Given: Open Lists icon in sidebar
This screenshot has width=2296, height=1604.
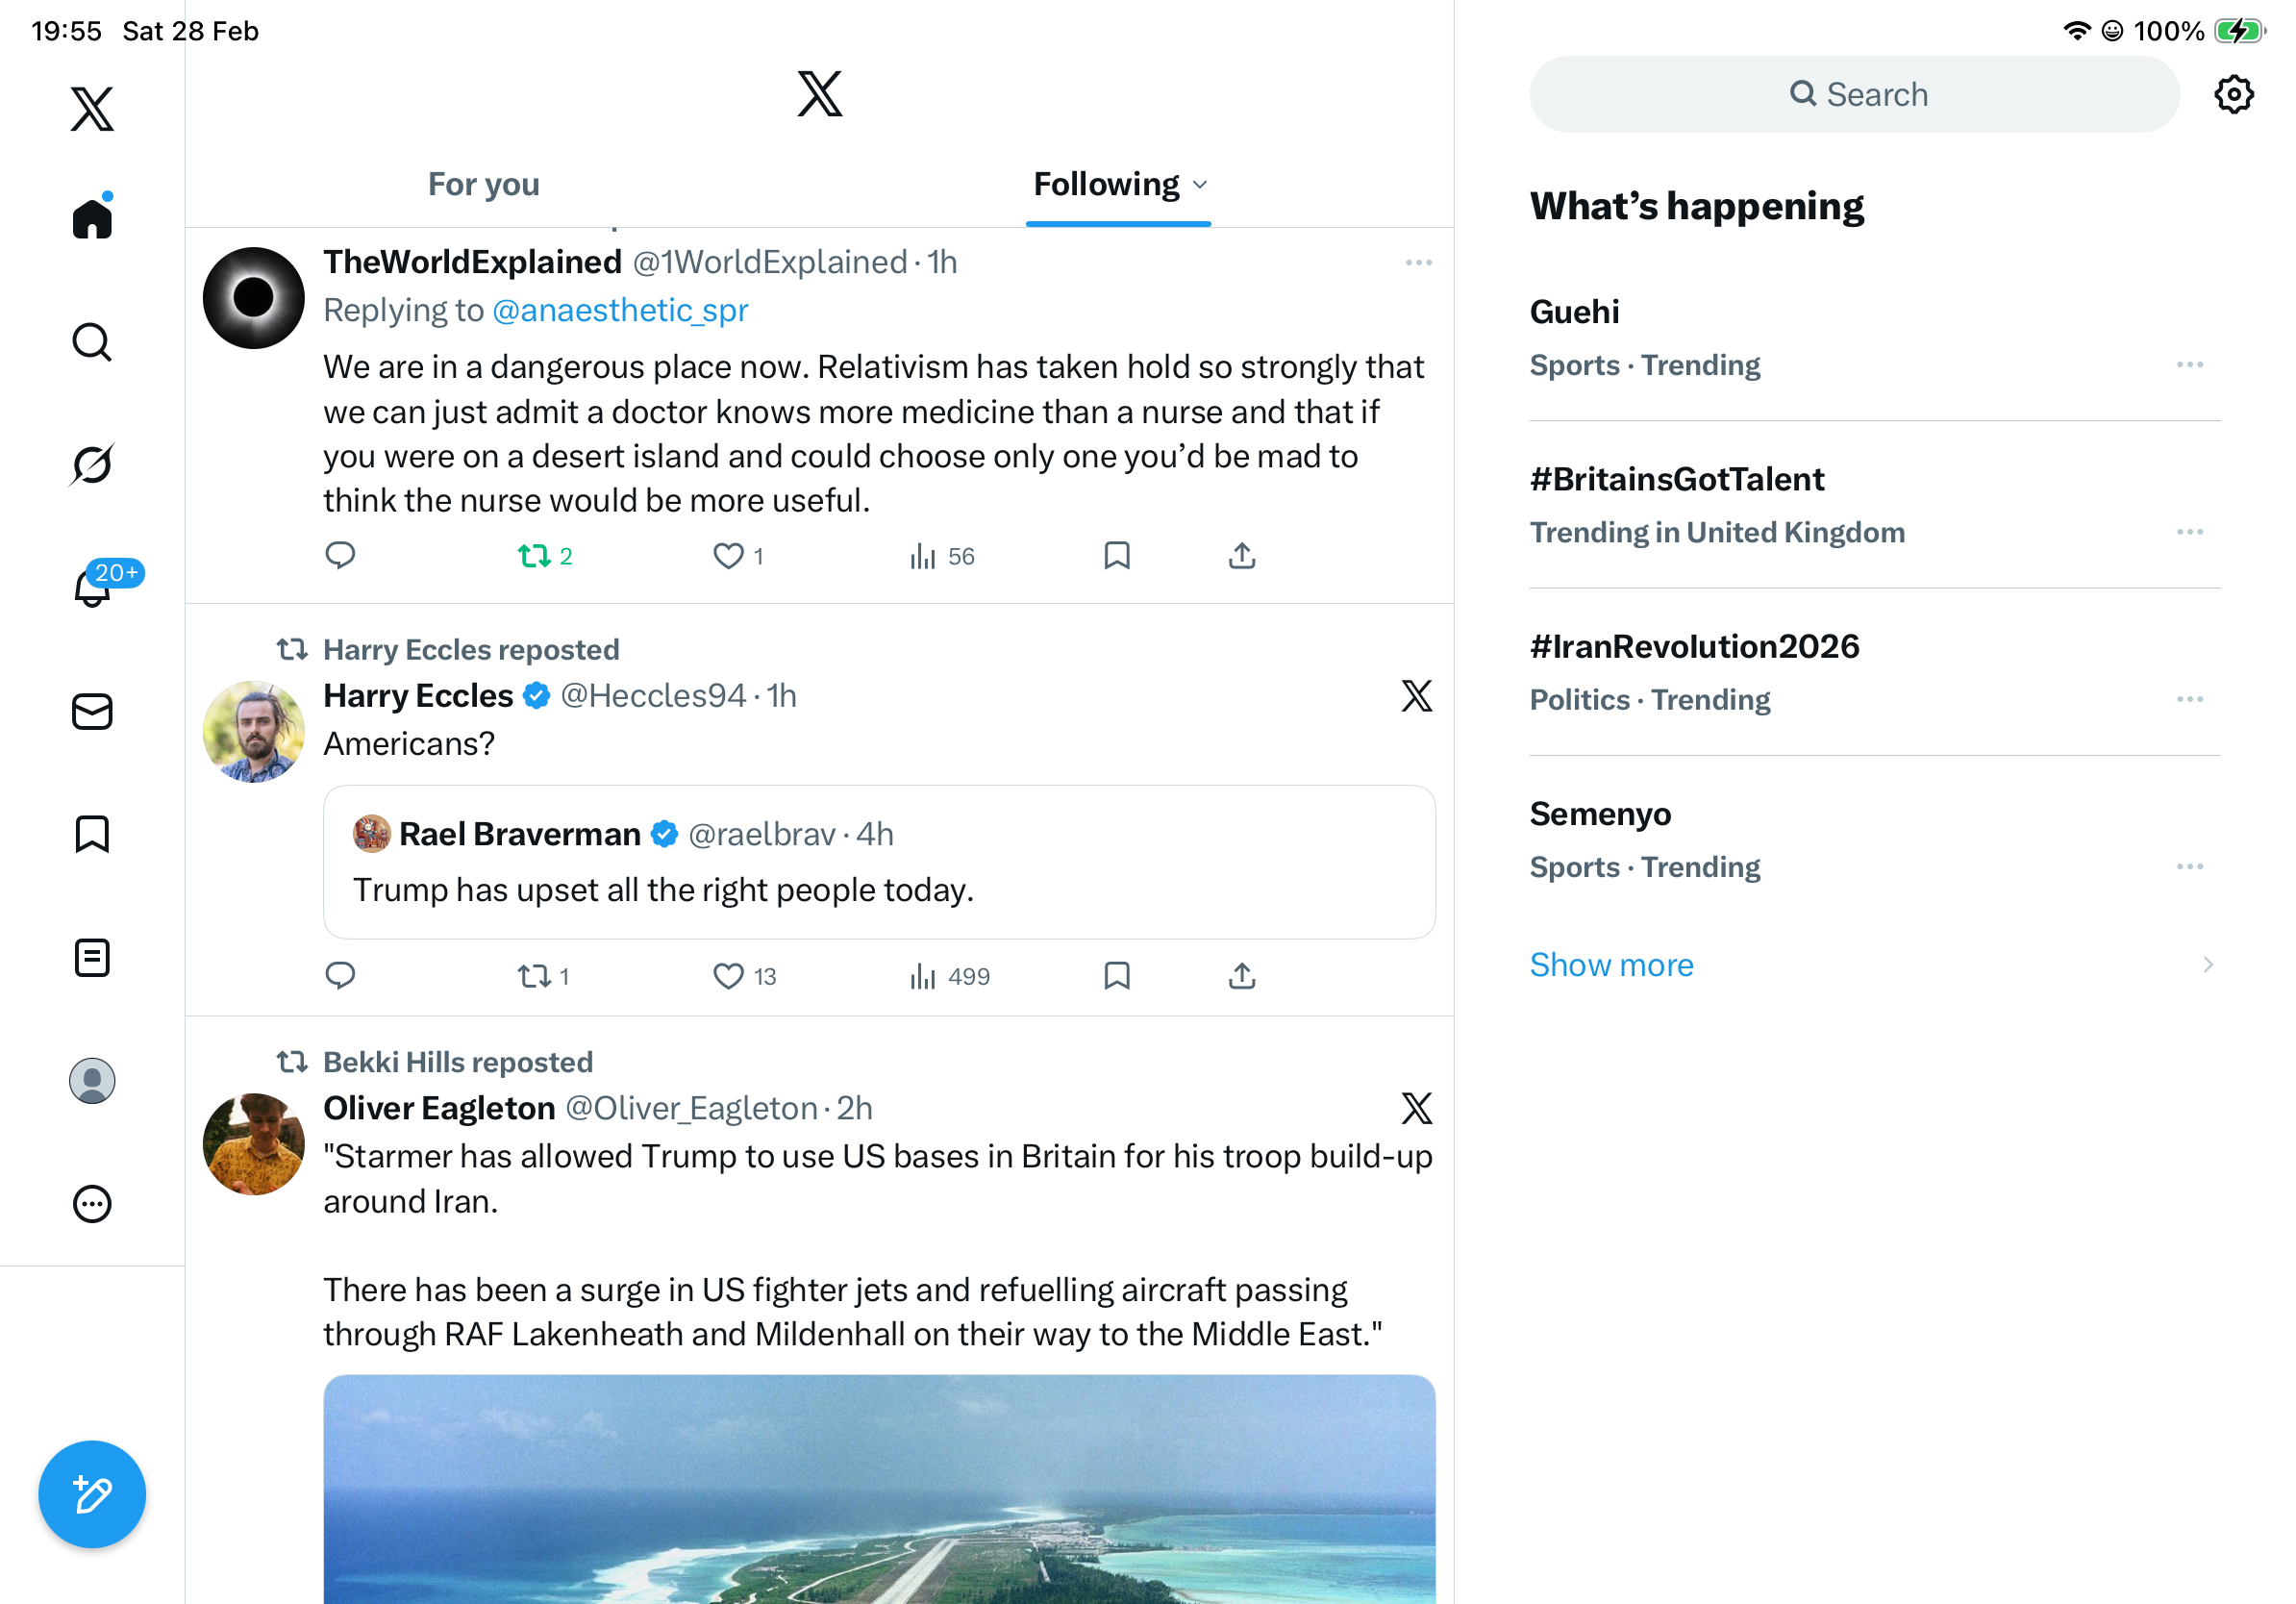Looking at the screenshot, I should (x=92, y=958).
